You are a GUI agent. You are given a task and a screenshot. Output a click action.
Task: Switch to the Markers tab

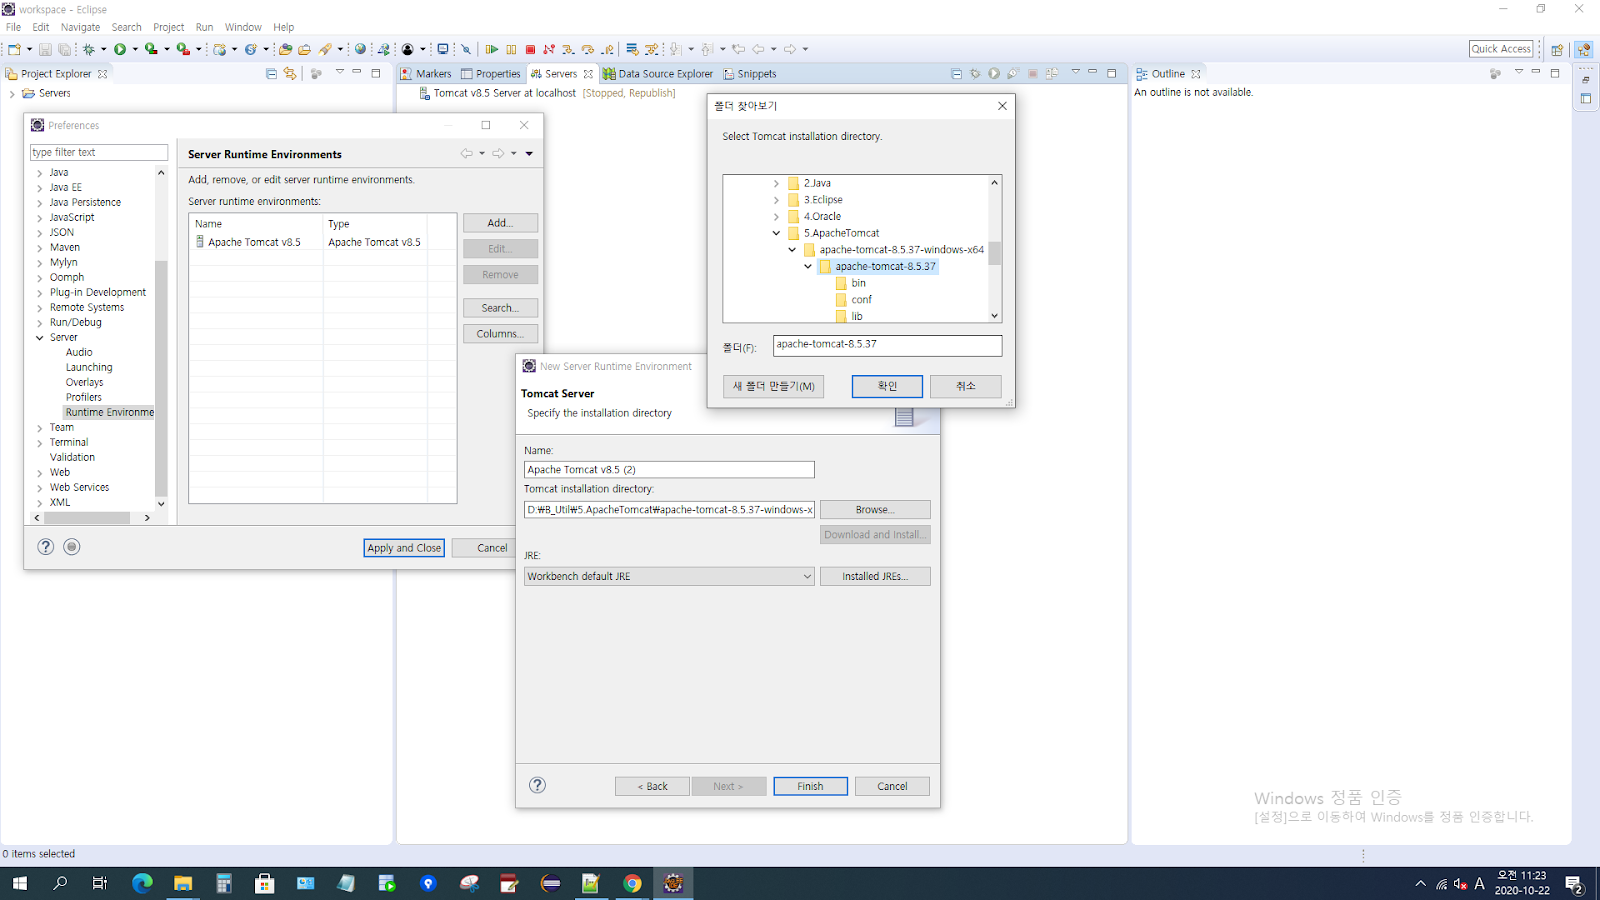click(426, 73)
